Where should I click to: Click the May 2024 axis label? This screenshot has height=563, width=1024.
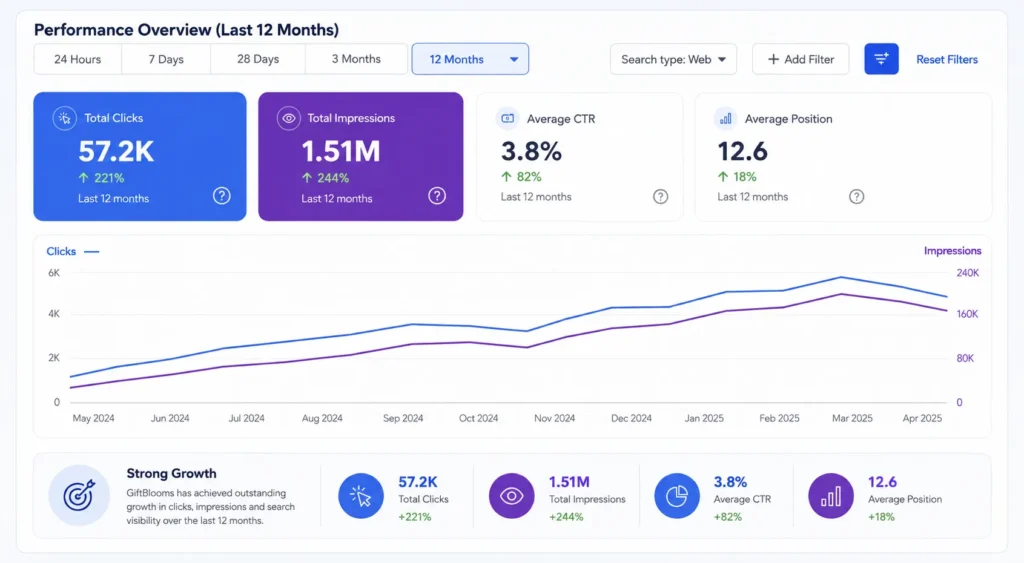pos(93,418)
